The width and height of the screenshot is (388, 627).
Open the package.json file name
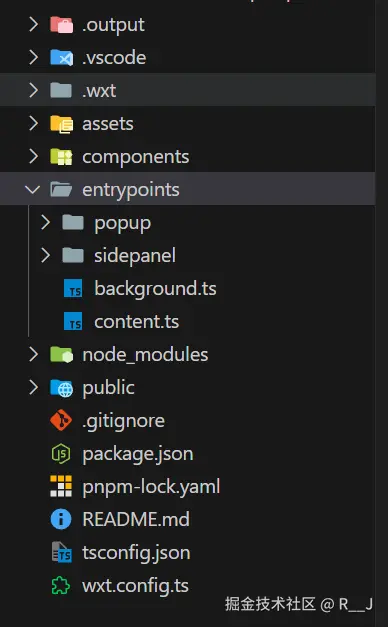pos(138,454)
